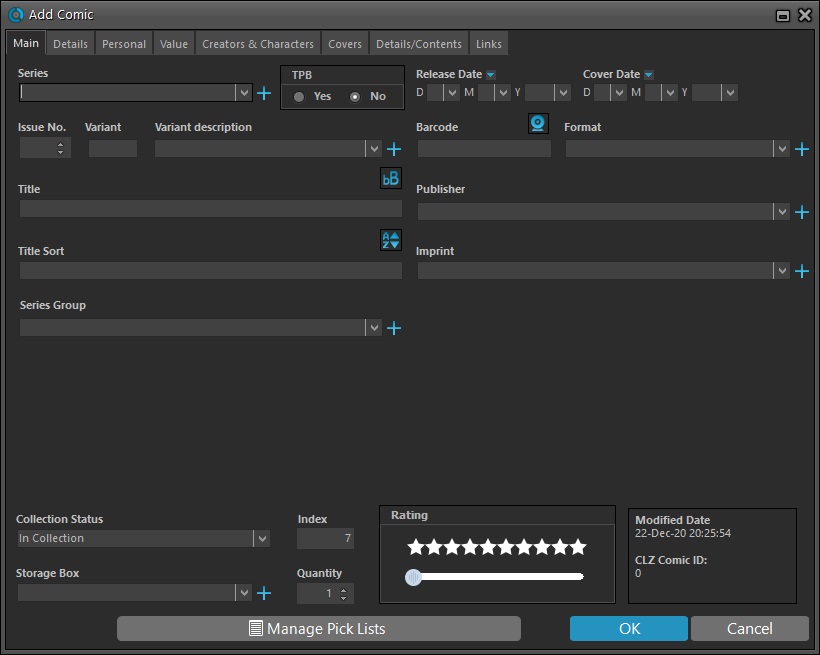Click the Rating slider handle
The image size is (820, 655).
click(413, 577)
